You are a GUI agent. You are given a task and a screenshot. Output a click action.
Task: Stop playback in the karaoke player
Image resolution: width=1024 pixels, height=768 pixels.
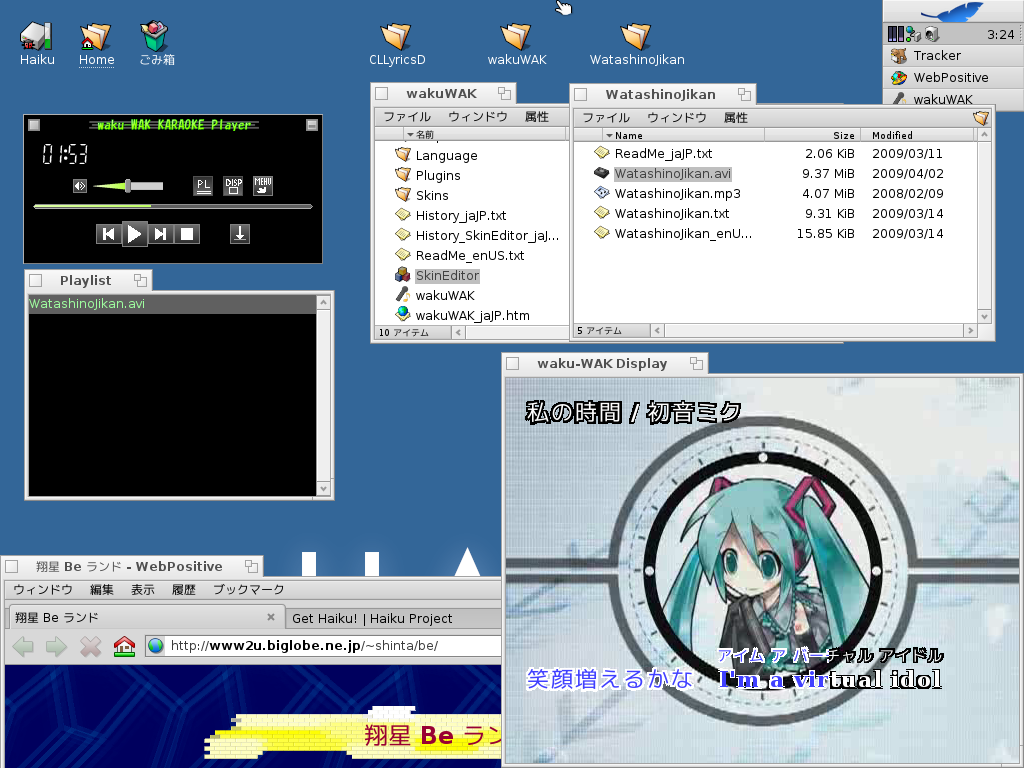point(187,234)
